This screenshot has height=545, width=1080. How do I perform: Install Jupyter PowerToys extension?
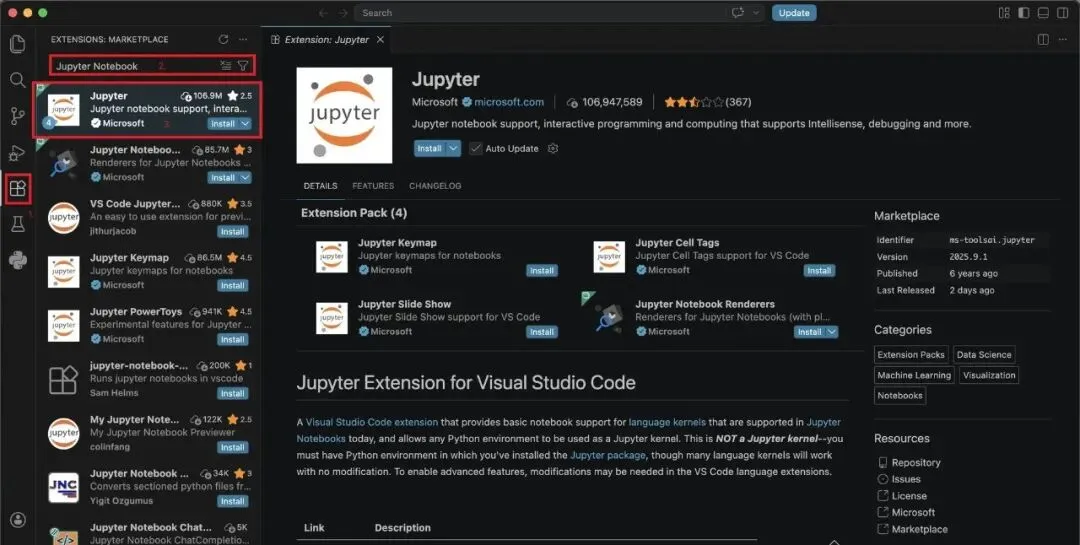click(233, 340)
